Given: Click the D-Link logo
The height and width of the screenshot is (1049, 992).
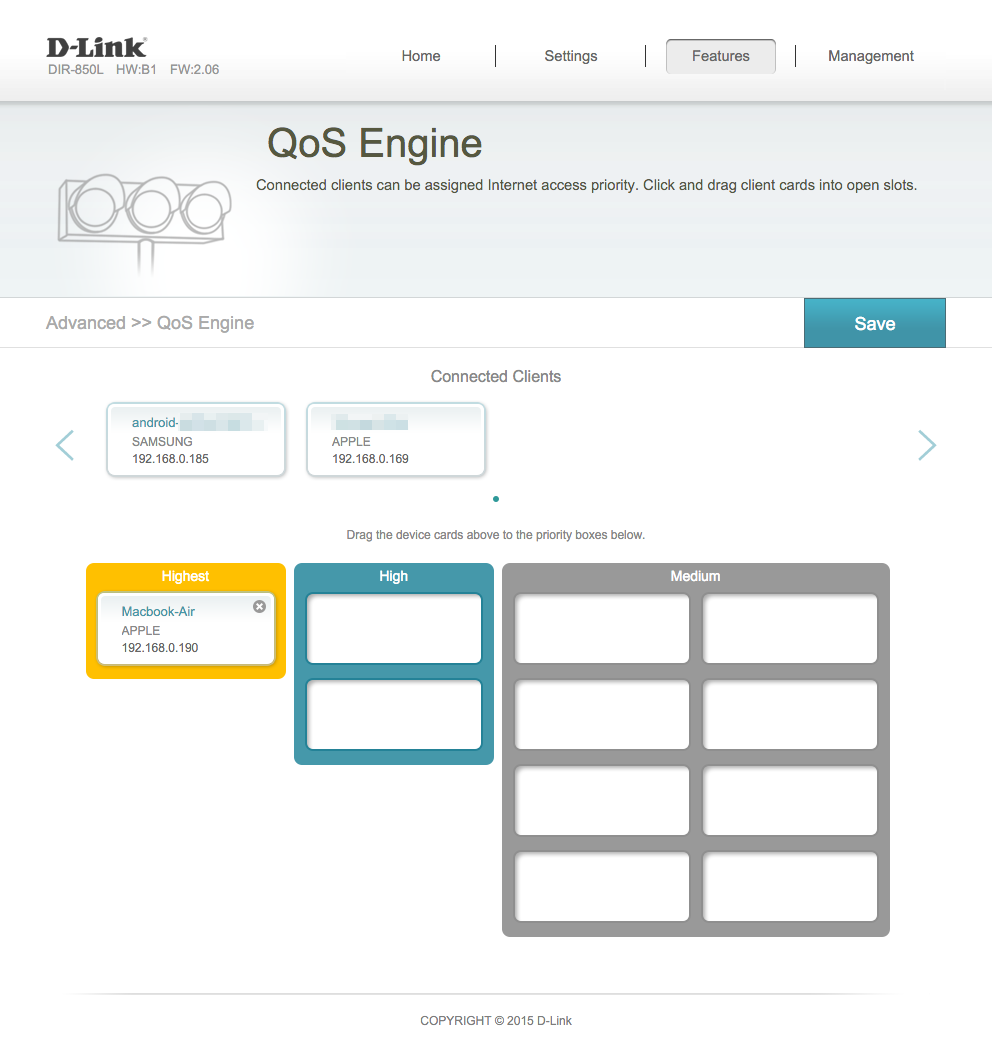Looking at the screenshot, I should pos(96,47).
